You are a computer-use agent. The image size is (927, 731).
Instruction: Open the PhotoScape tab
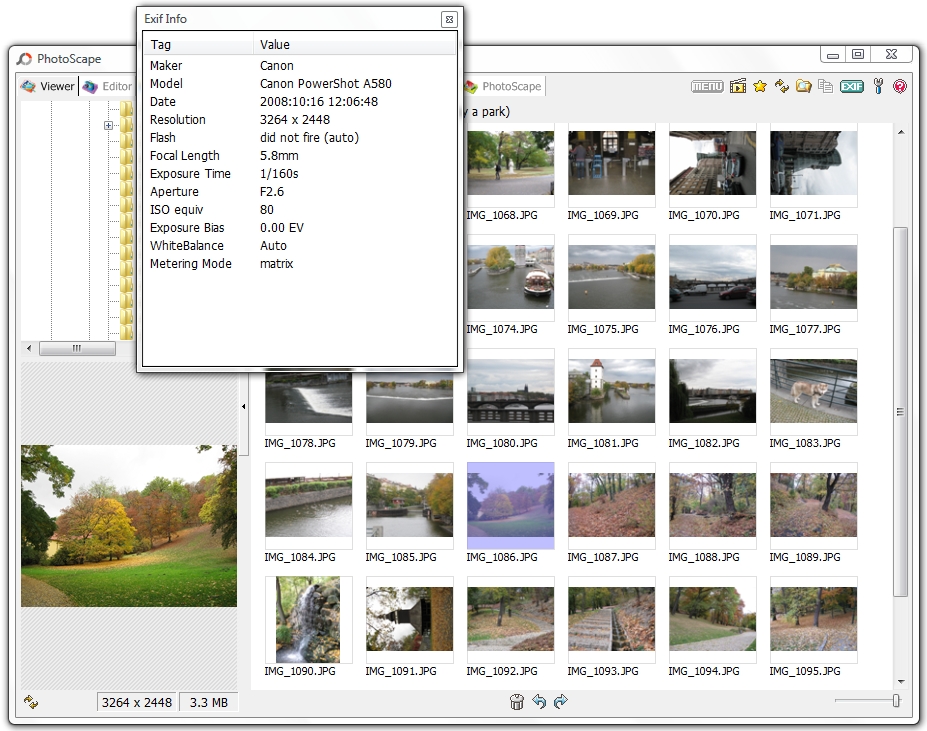pyautogui.click(x=503, y=86)
